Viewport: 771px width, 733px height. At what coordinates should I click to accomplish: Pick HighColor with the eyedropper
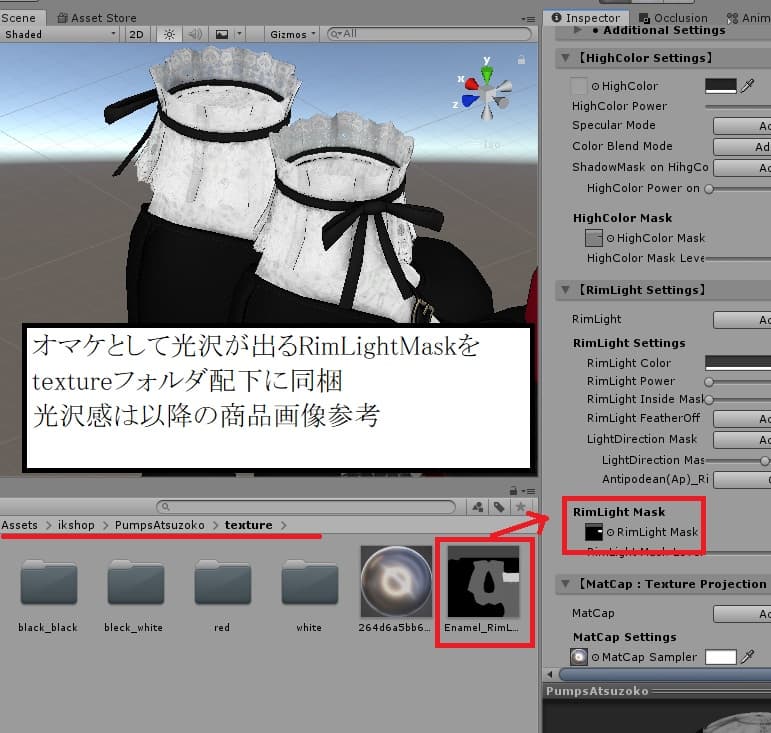pyautogui.click(x=748, y=86)
